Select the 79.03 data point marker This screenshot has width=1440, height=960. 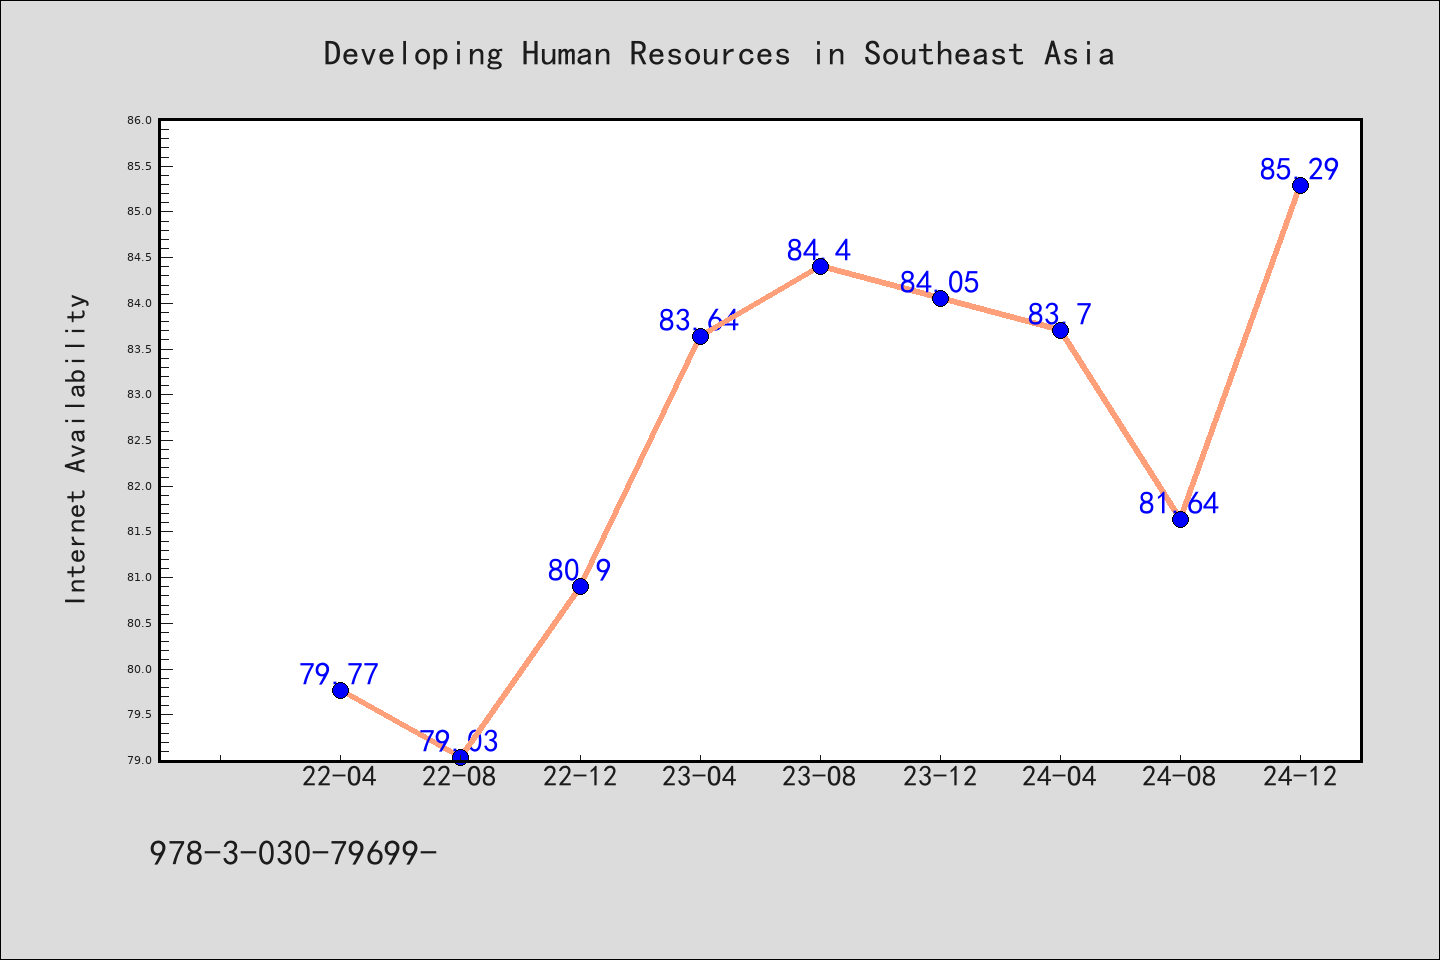click(x=460, y=757)
